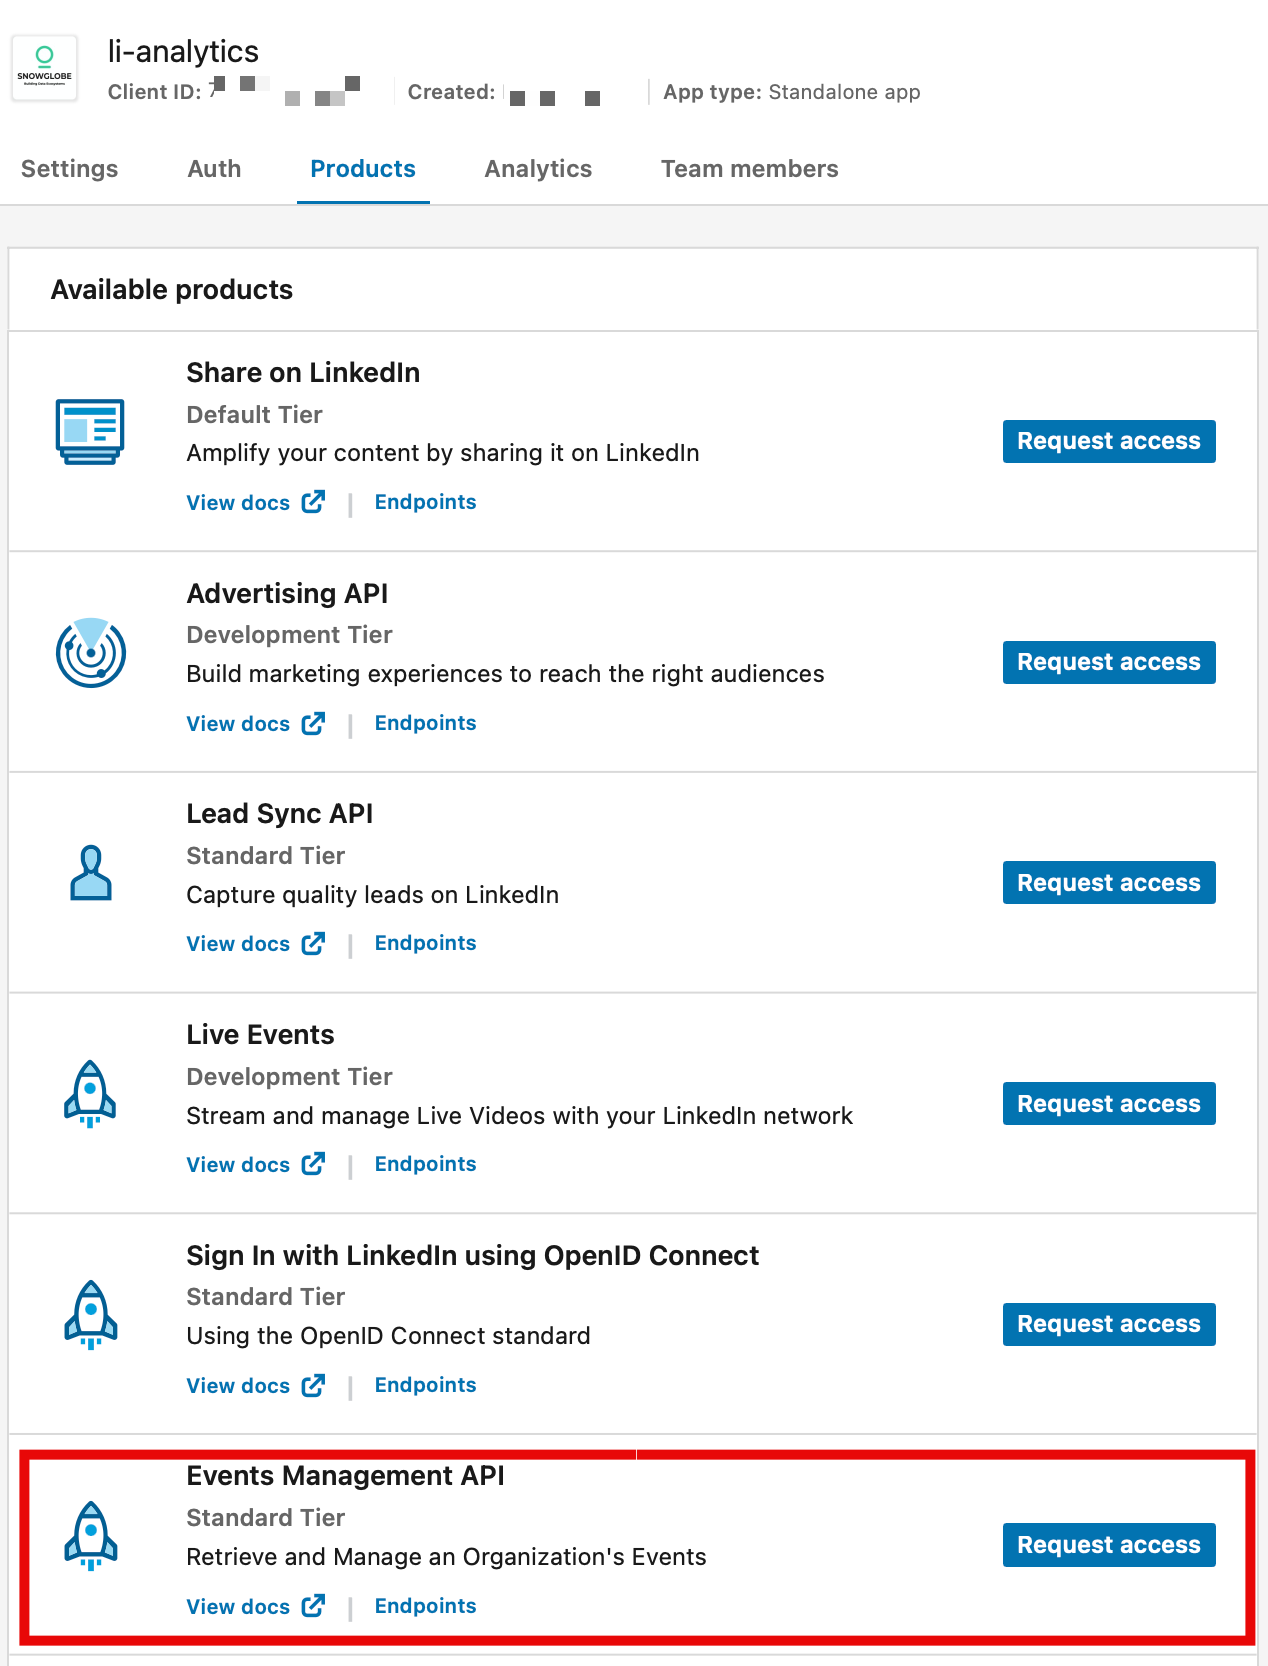Open View docs for Advertising API
The image size is (1268, 1666).
point(256,724)
